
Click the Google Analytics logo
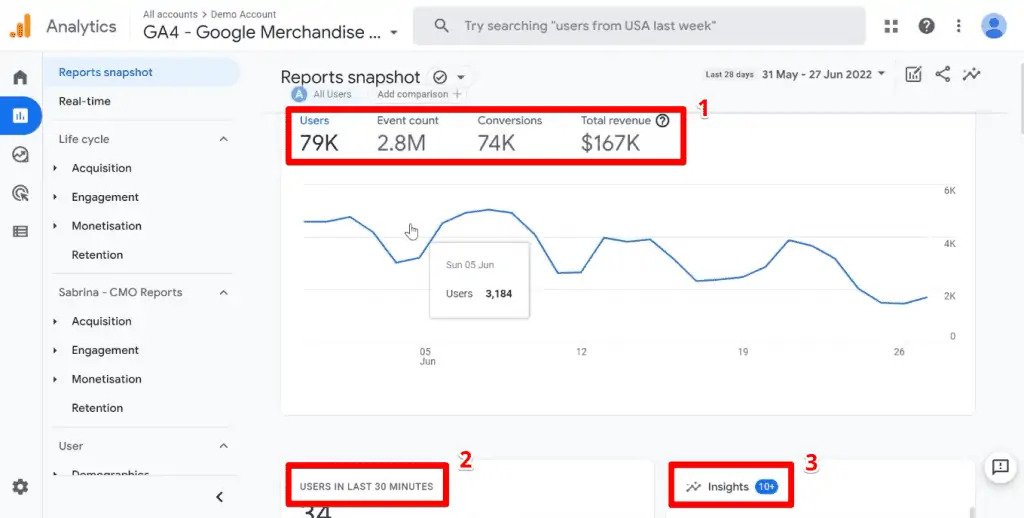(20, 26)
